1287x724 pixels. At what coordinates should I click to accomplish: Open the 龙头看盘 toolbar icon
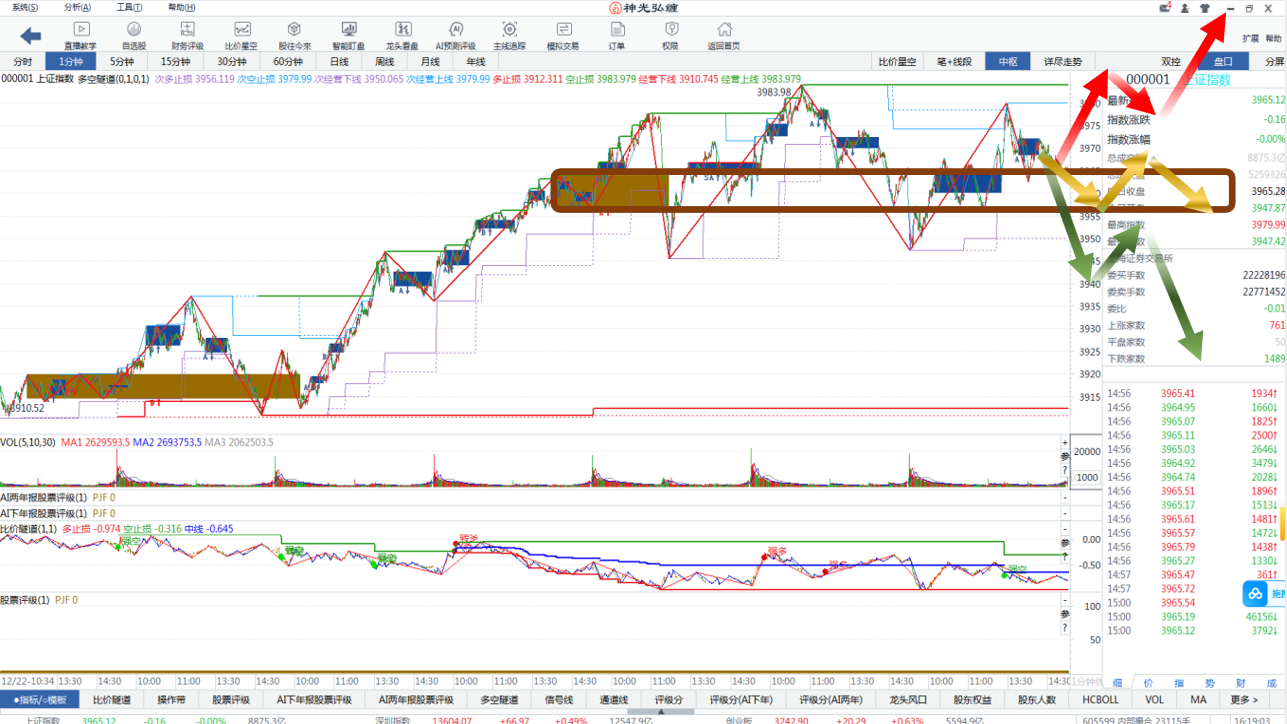402,36
